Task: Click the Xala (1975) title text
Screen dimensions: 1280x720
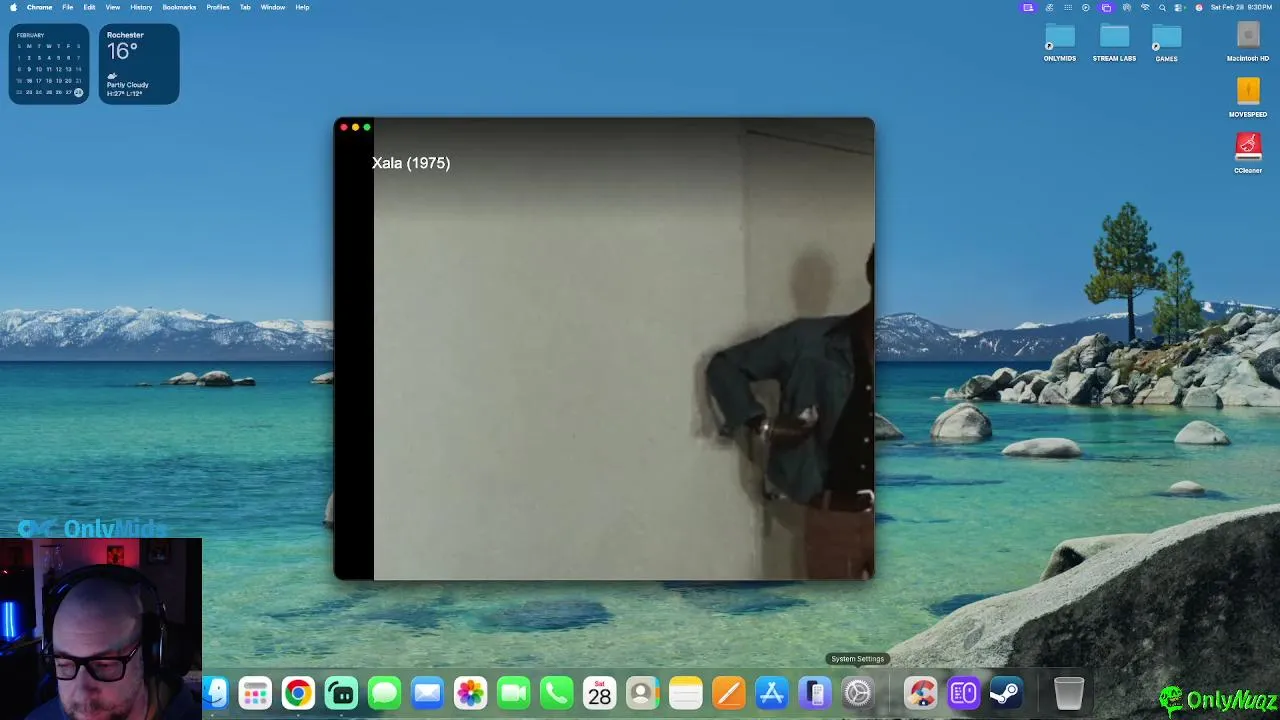Action: click(411, 163)
